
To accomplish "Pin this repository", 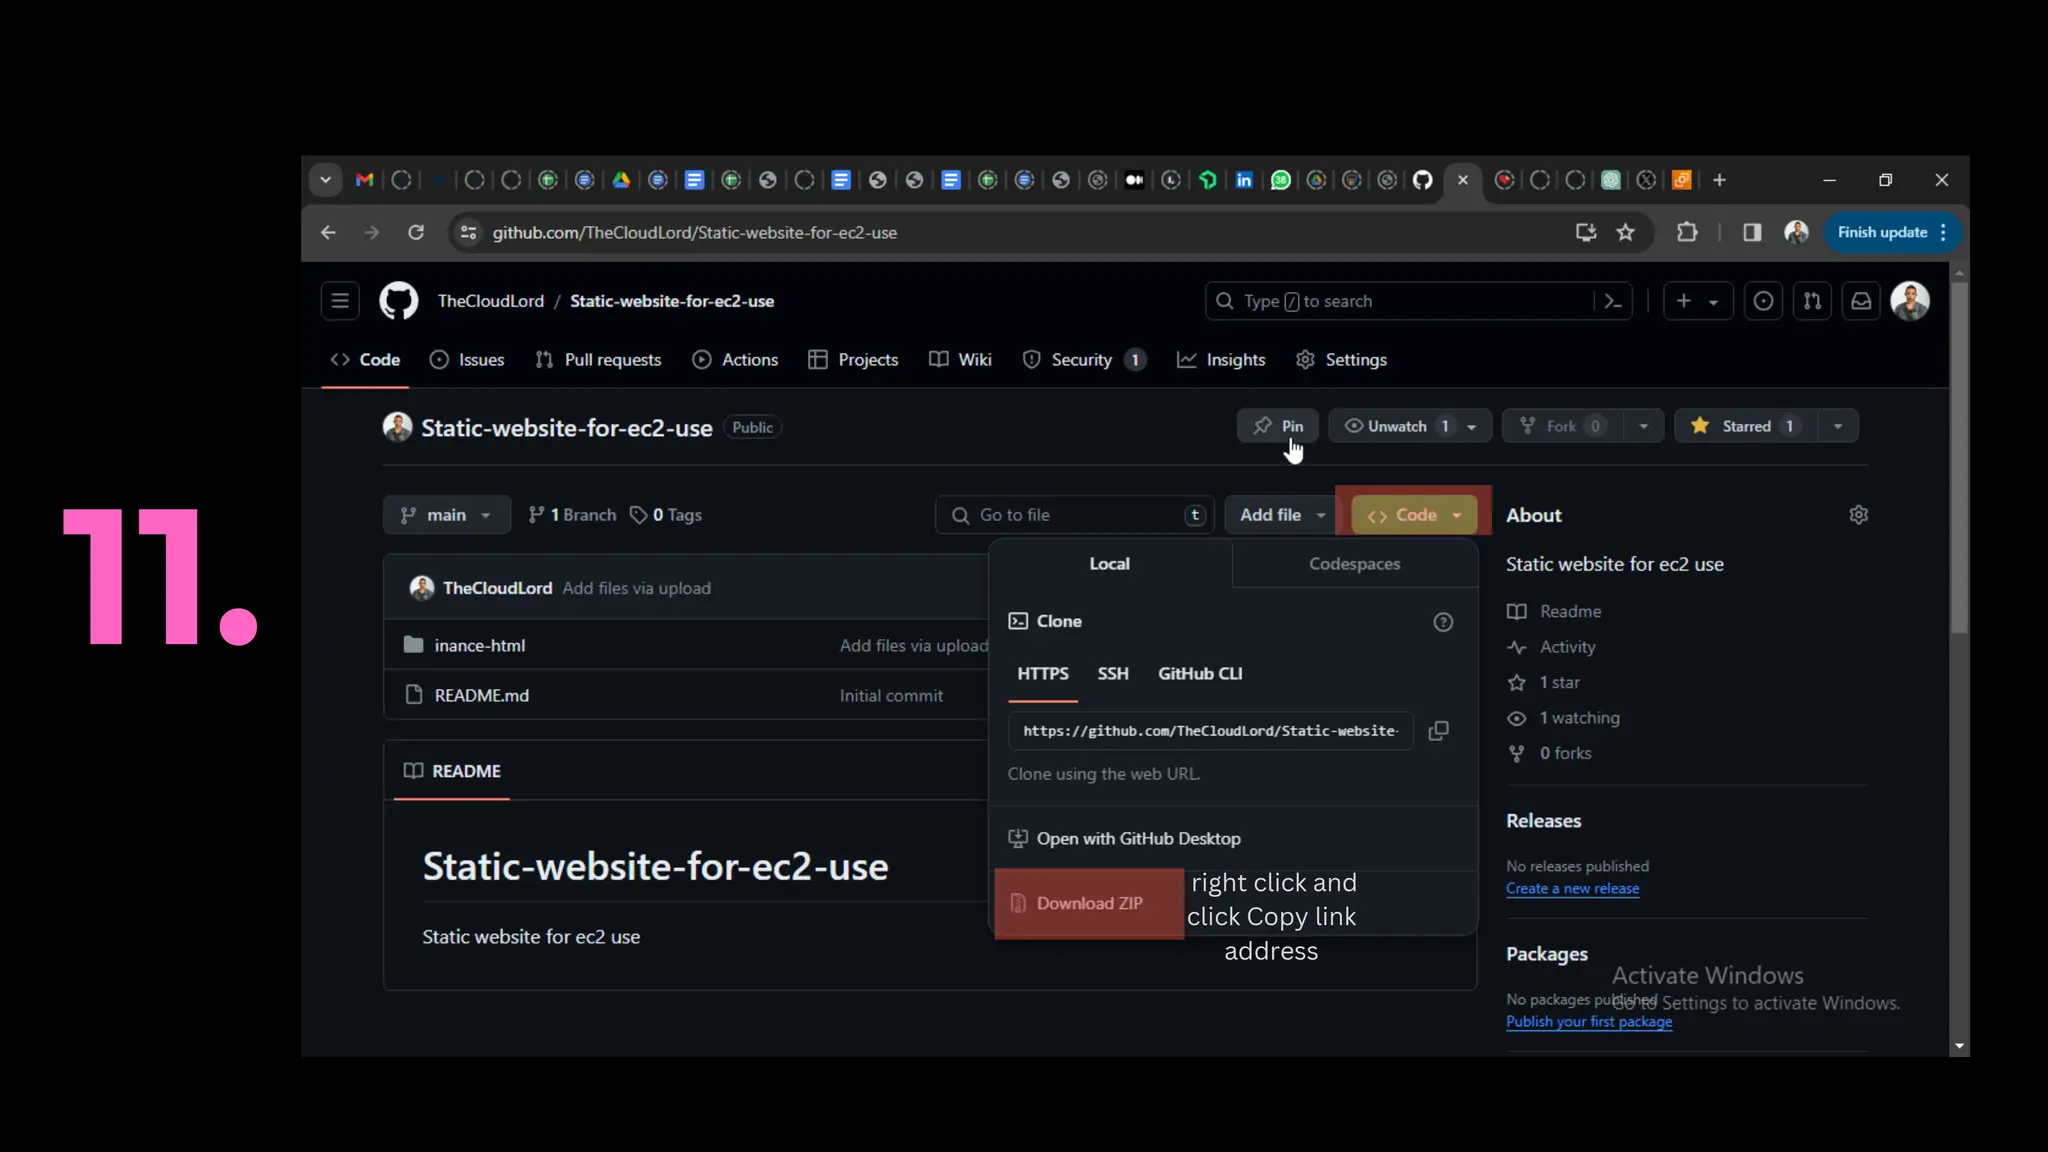I will coord(1278,426).
